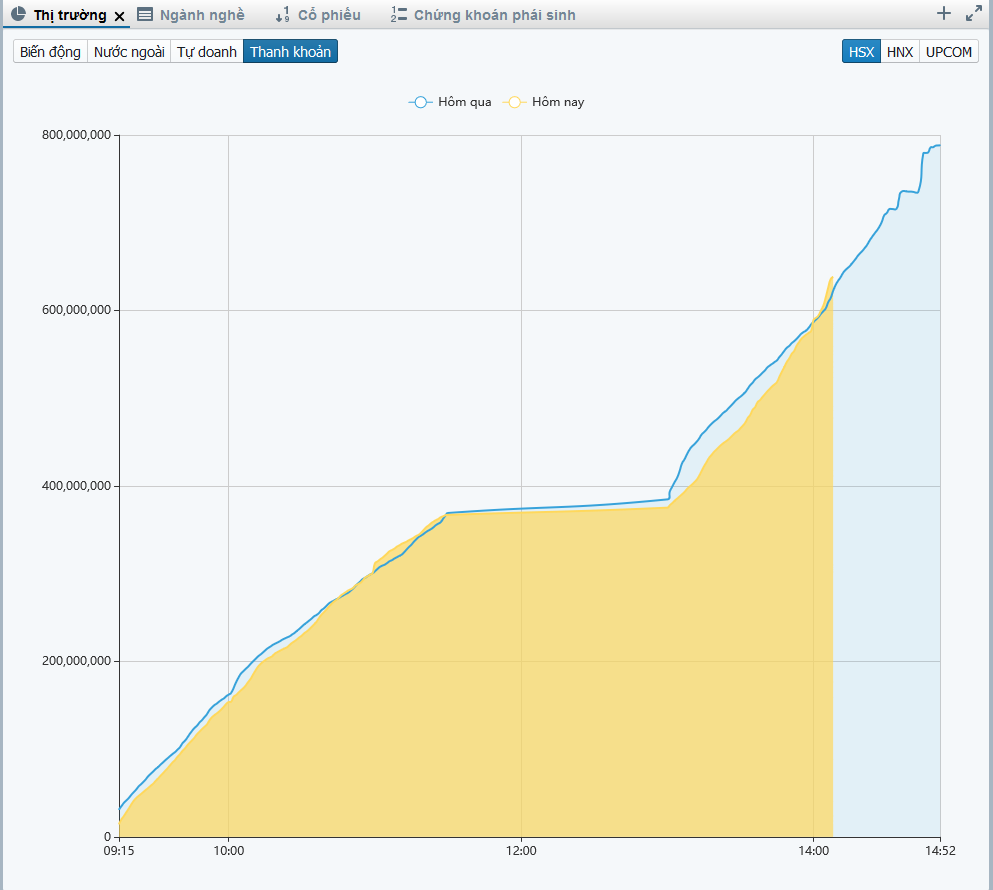Choose the HSX exchange
Image resolution: width=993 pixels, height=890 pixels.
click(861, 52)
